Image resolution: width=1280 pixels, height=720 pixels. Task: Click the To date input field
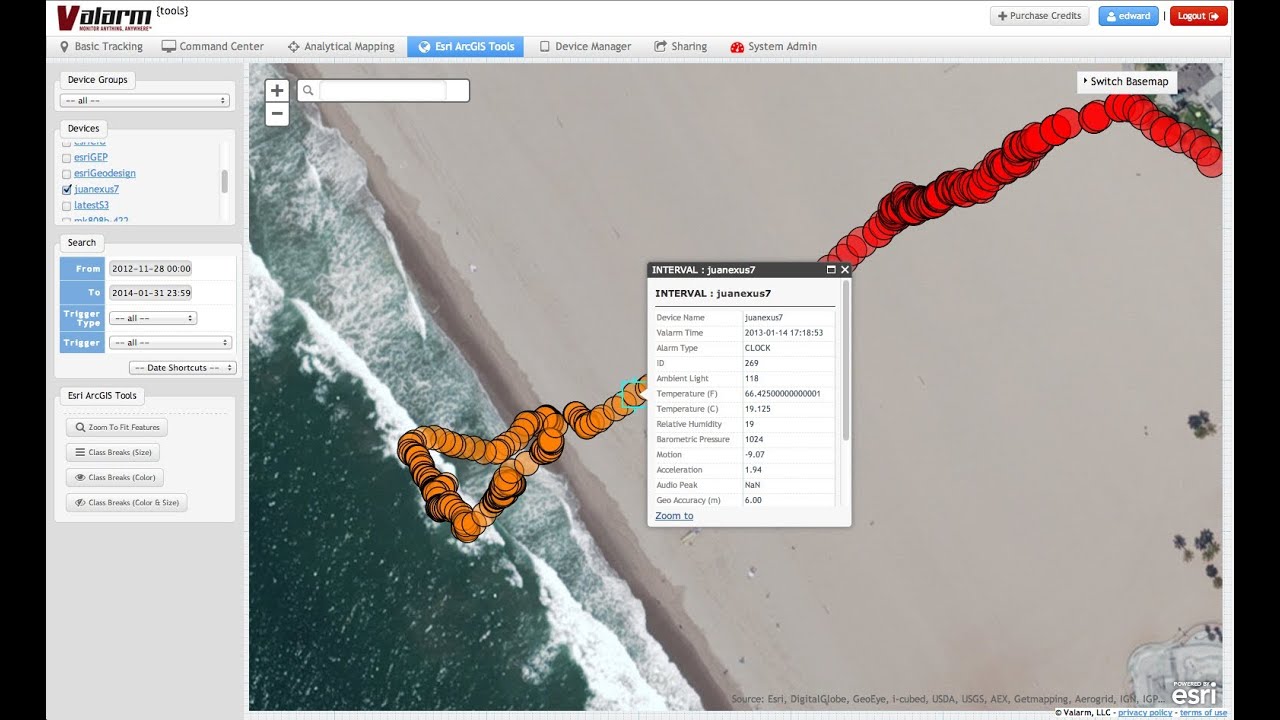click(150, 293)
